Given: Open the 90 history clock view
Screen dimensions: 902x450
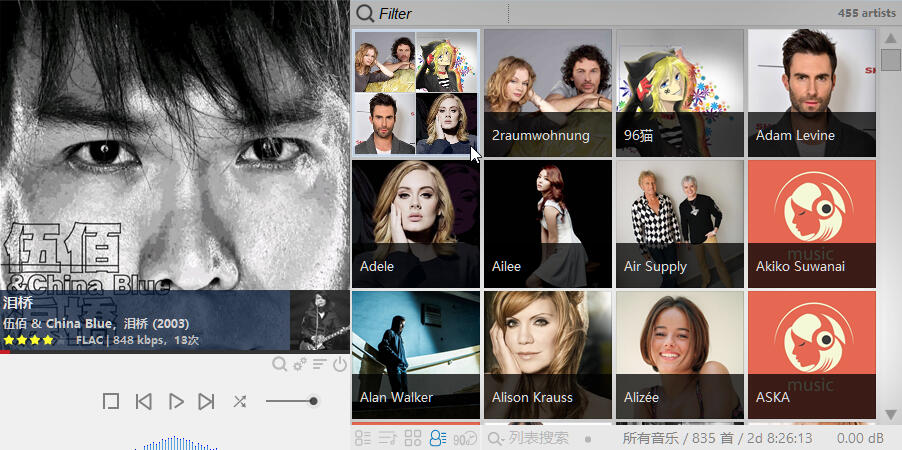Looking at the screenshot, I should pyautogui.click(x=465, y=438).
